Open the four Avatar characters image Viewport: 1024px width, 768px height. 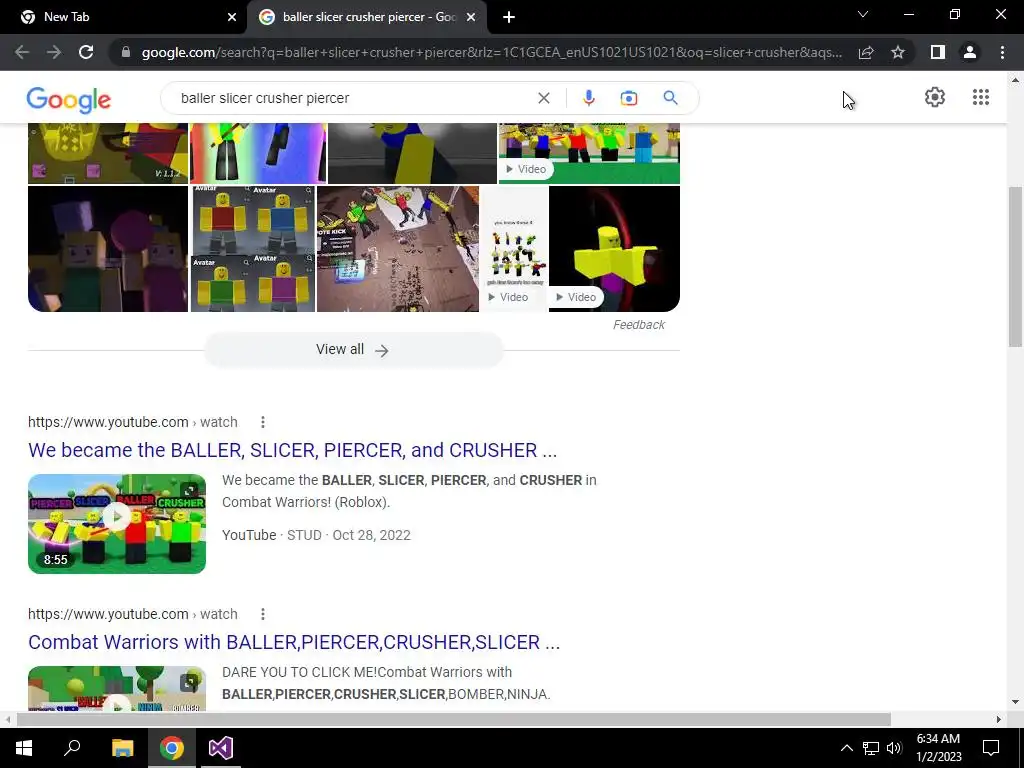pos(253,249)
